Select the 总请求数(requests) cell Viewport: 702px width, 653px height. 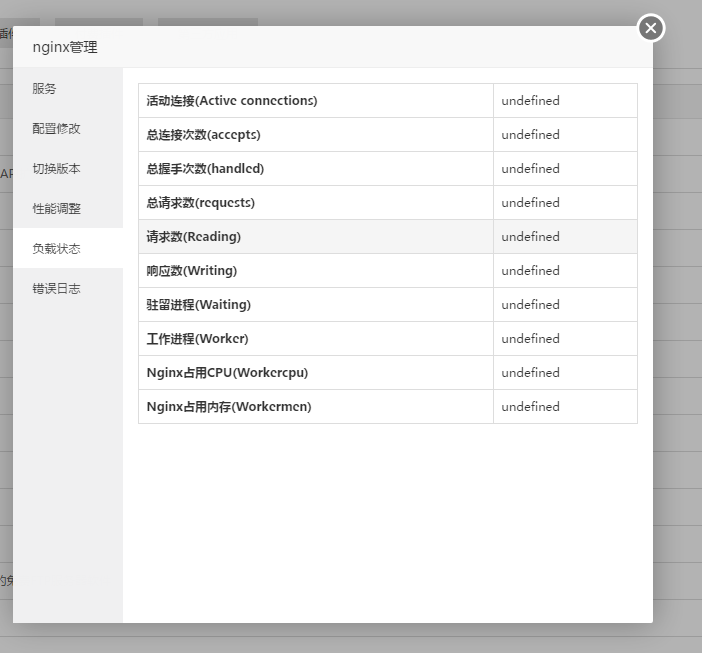click(x=316, y=203)
